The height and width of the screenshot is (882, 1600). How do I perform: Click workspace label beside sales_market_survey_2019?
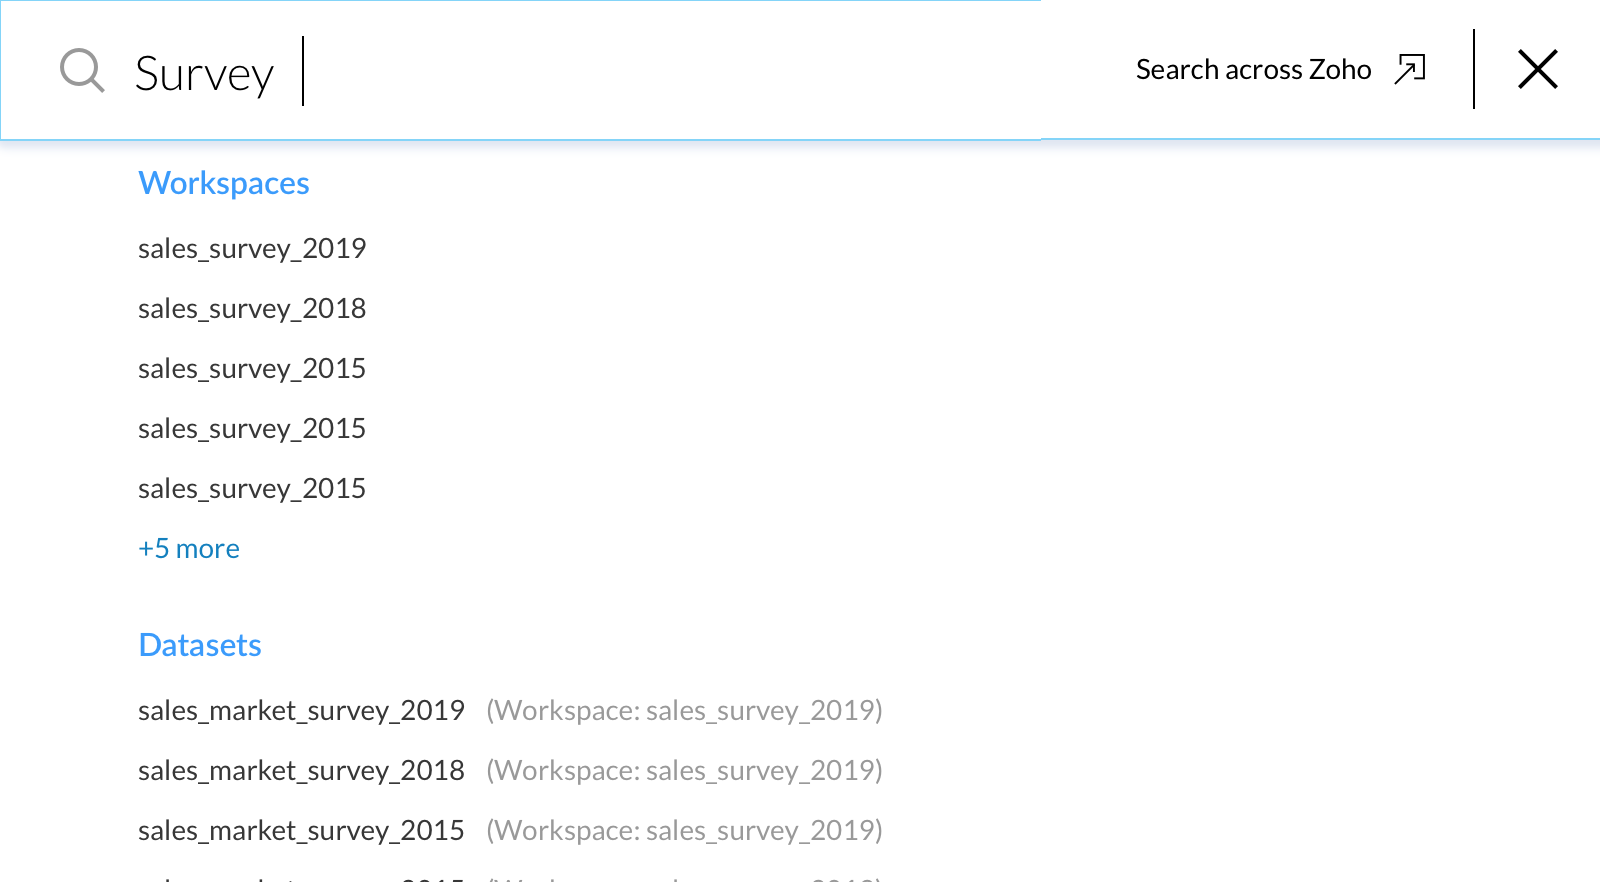pos(684,710)
